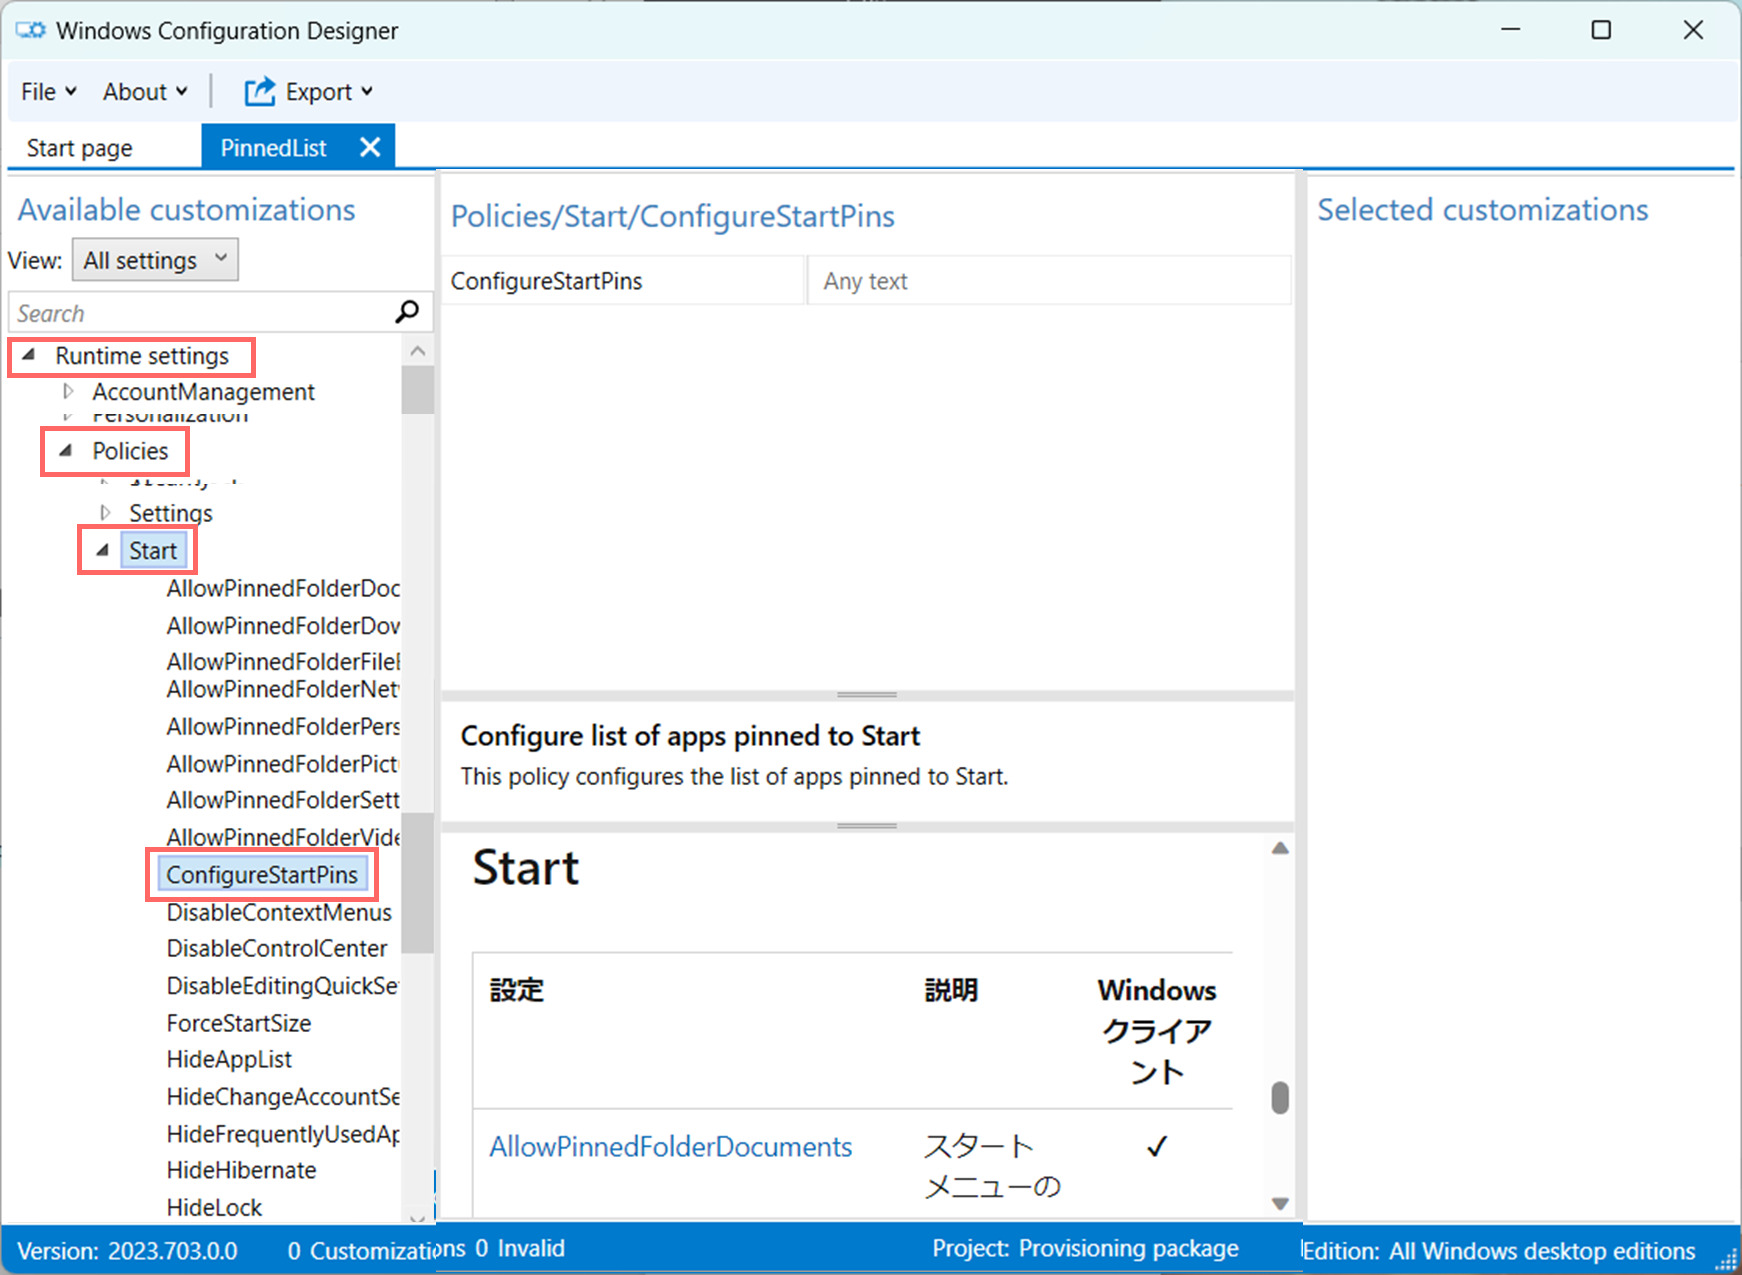Image resolution: width=1742 pixels, height=1275 pixels.
Task: Expand the Settings node under Policies
Action: click(106, 512)
